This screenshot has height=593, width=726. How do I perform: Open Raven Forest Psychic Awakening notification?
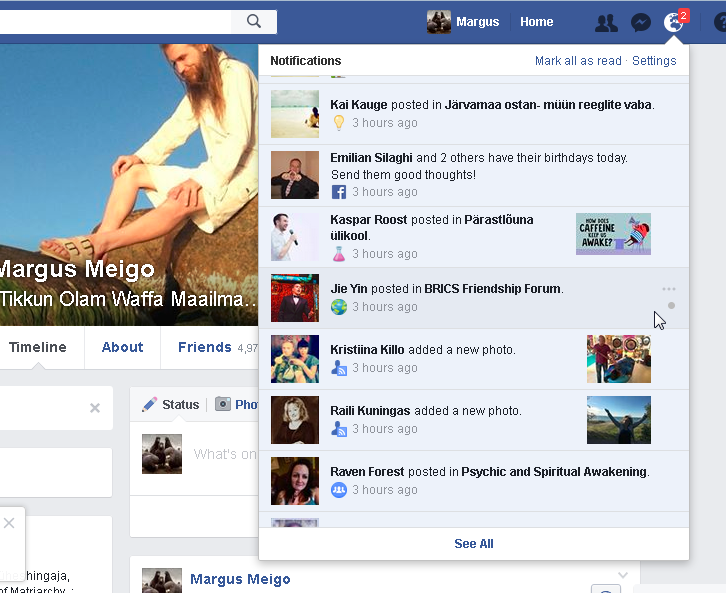(474, 481)
